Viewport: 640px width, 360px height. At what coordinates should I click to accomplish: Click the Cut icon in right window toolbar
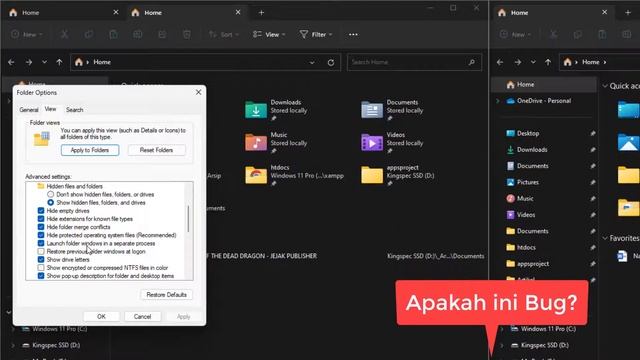pos(553,34)
